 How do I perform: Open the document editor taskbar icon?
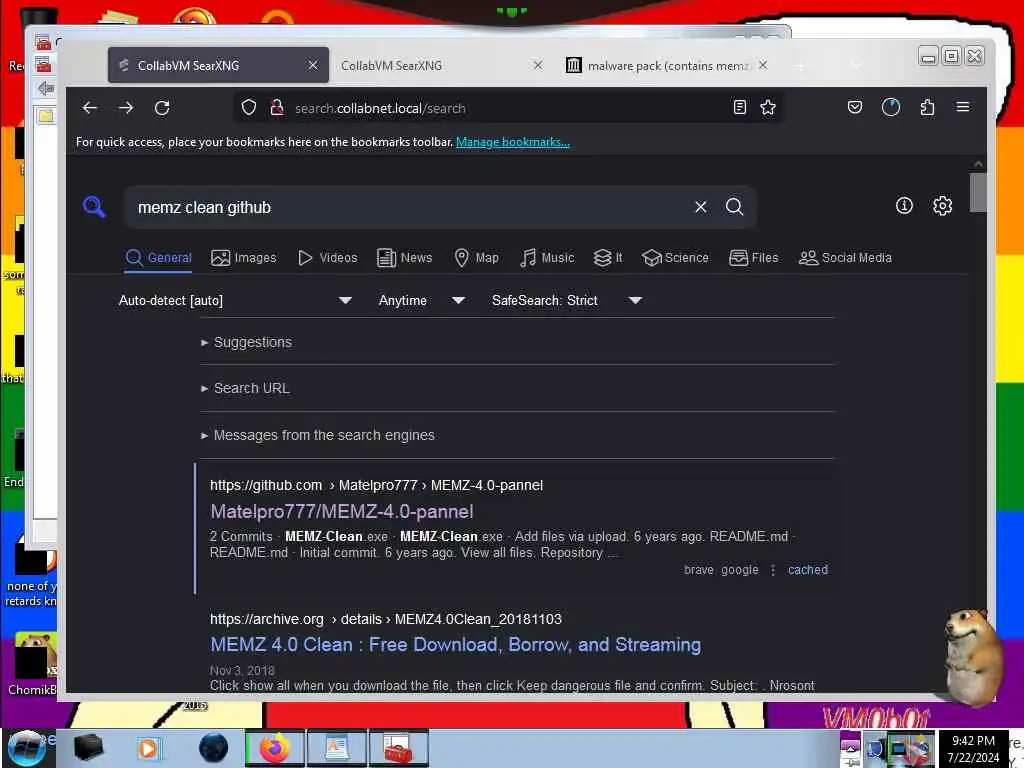[x=336, y=748]
